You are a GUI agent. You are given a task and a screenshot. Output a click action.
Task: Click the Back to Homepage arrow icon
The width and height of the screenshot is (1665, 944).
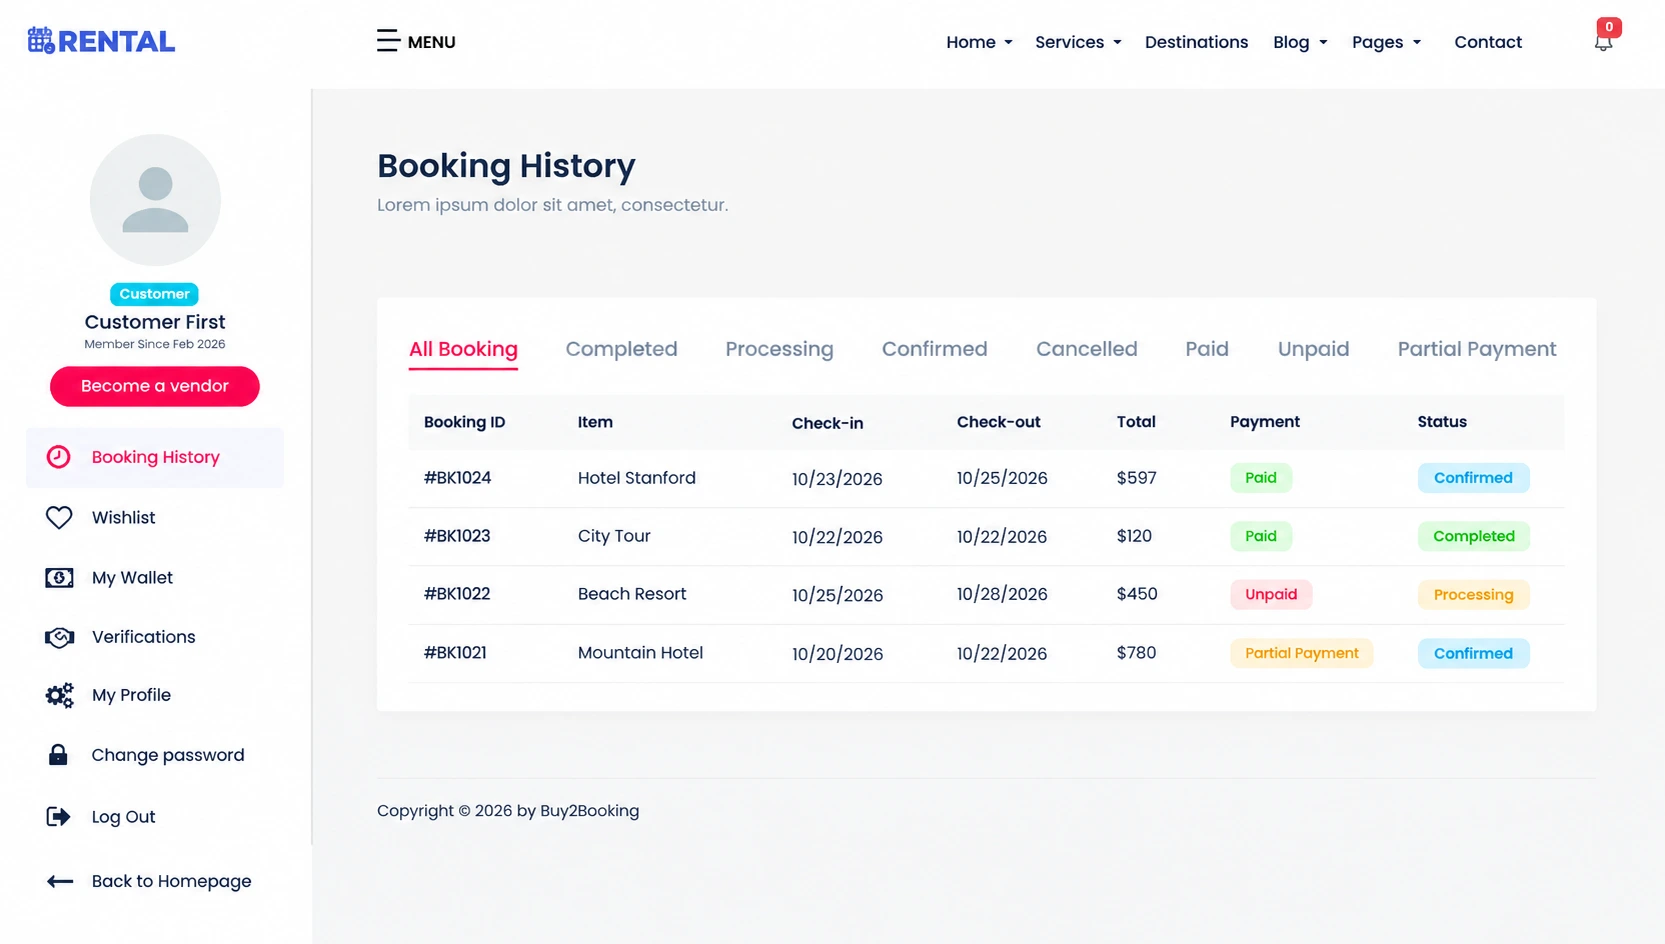60,881
